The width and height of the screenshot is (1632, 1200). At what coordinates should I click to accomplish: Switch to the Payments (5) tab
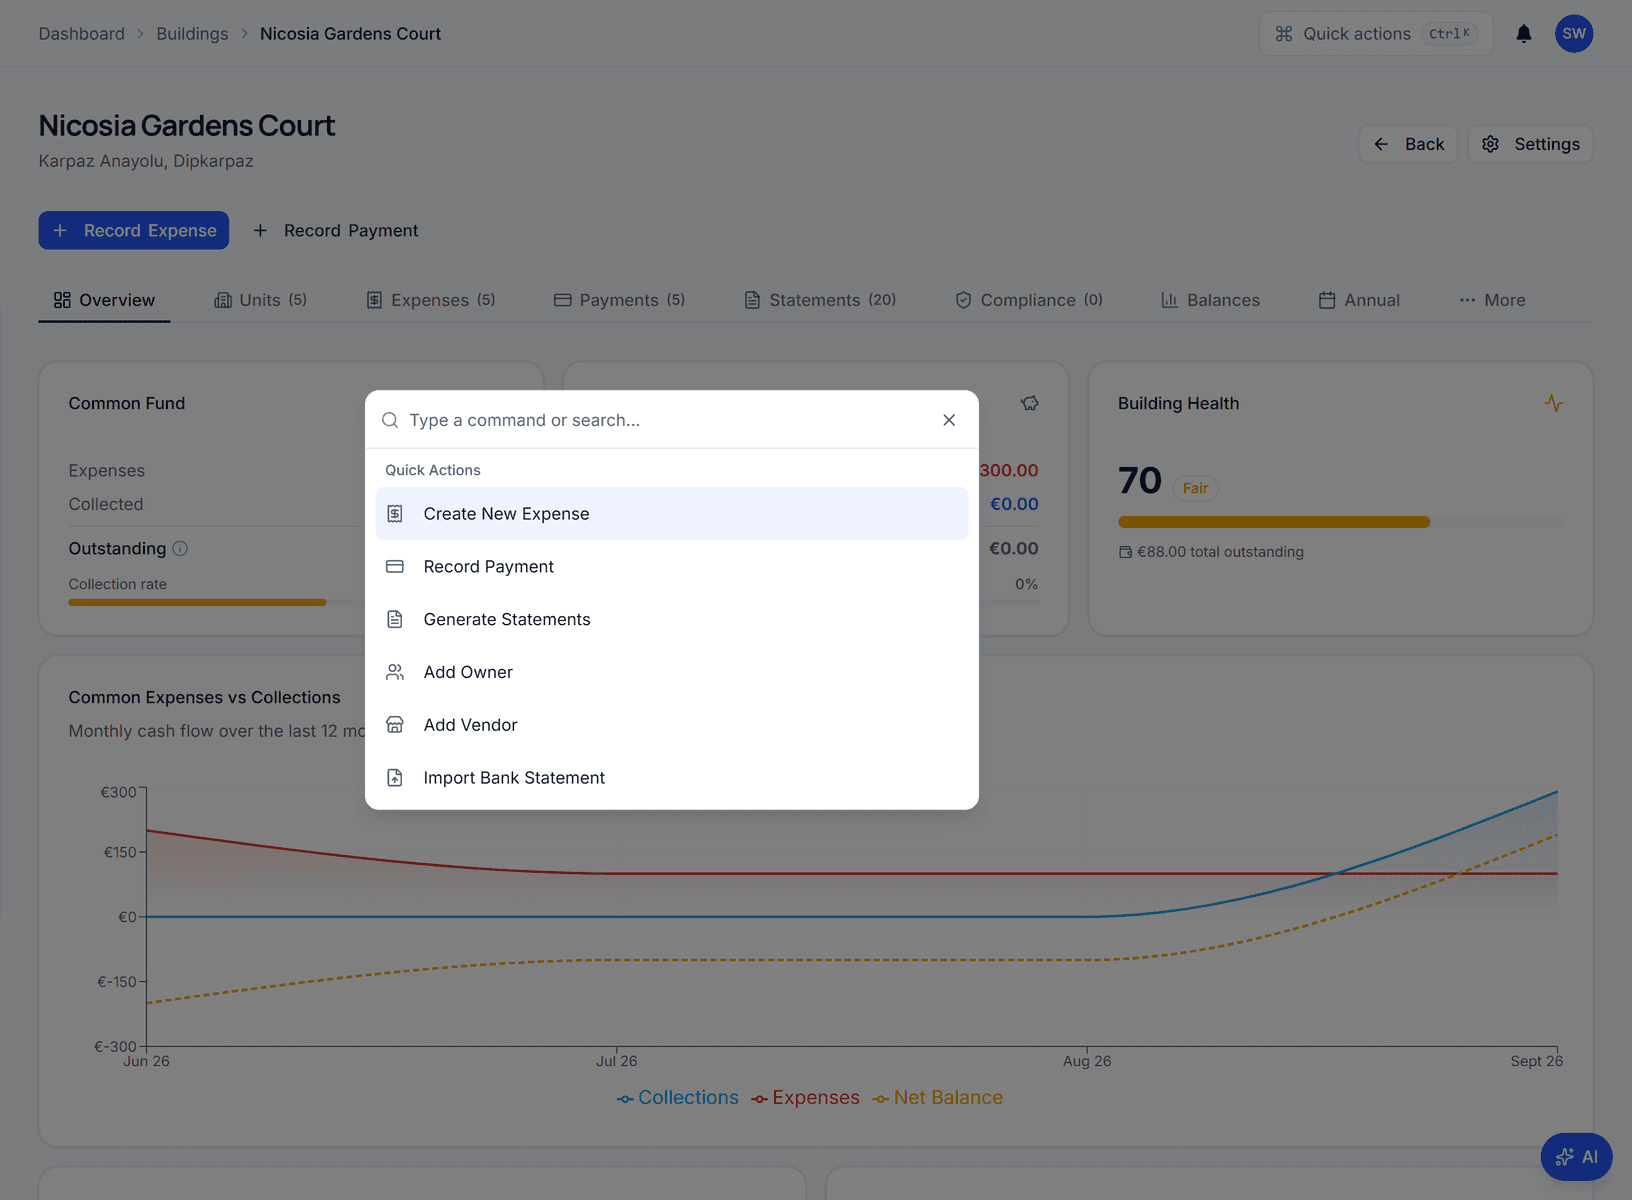(619, 300)
